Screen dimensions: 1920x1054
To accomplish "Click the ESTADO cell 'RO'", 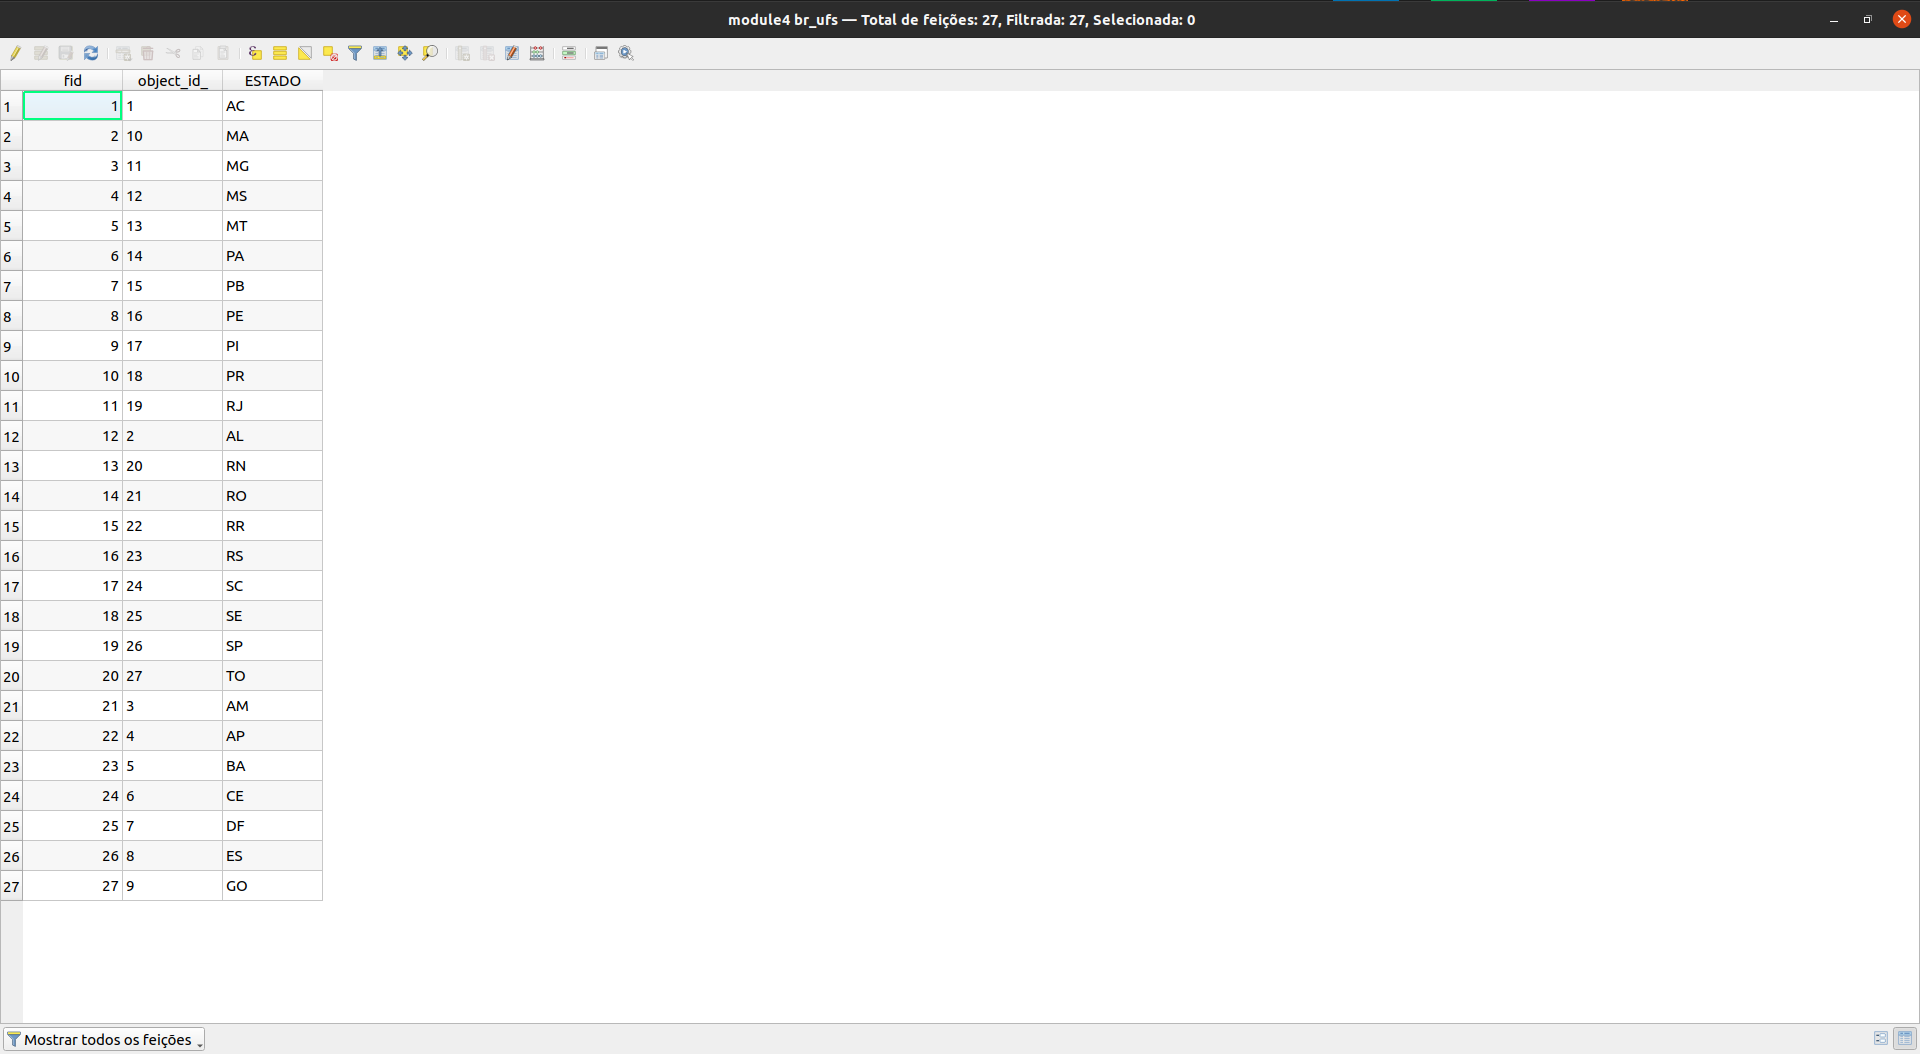I will point(272,496).
